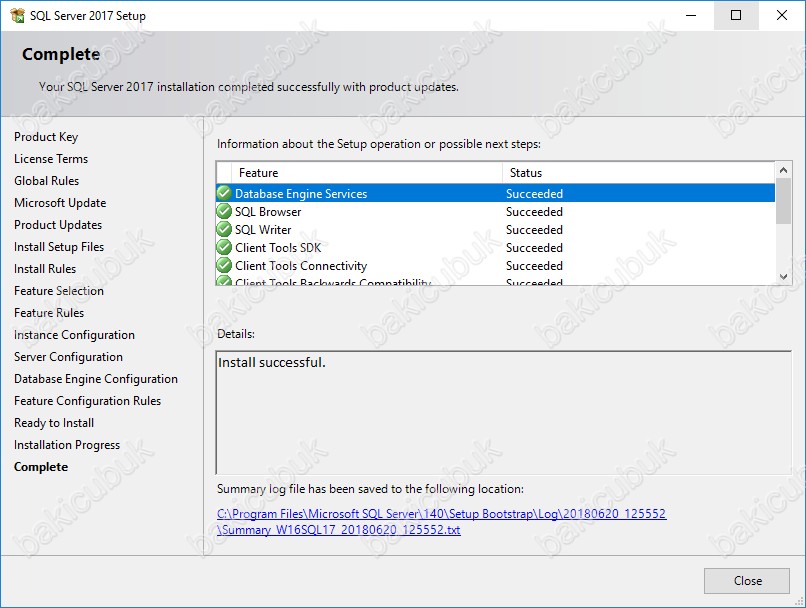Sort by the Feature column header

pos(367,173)
